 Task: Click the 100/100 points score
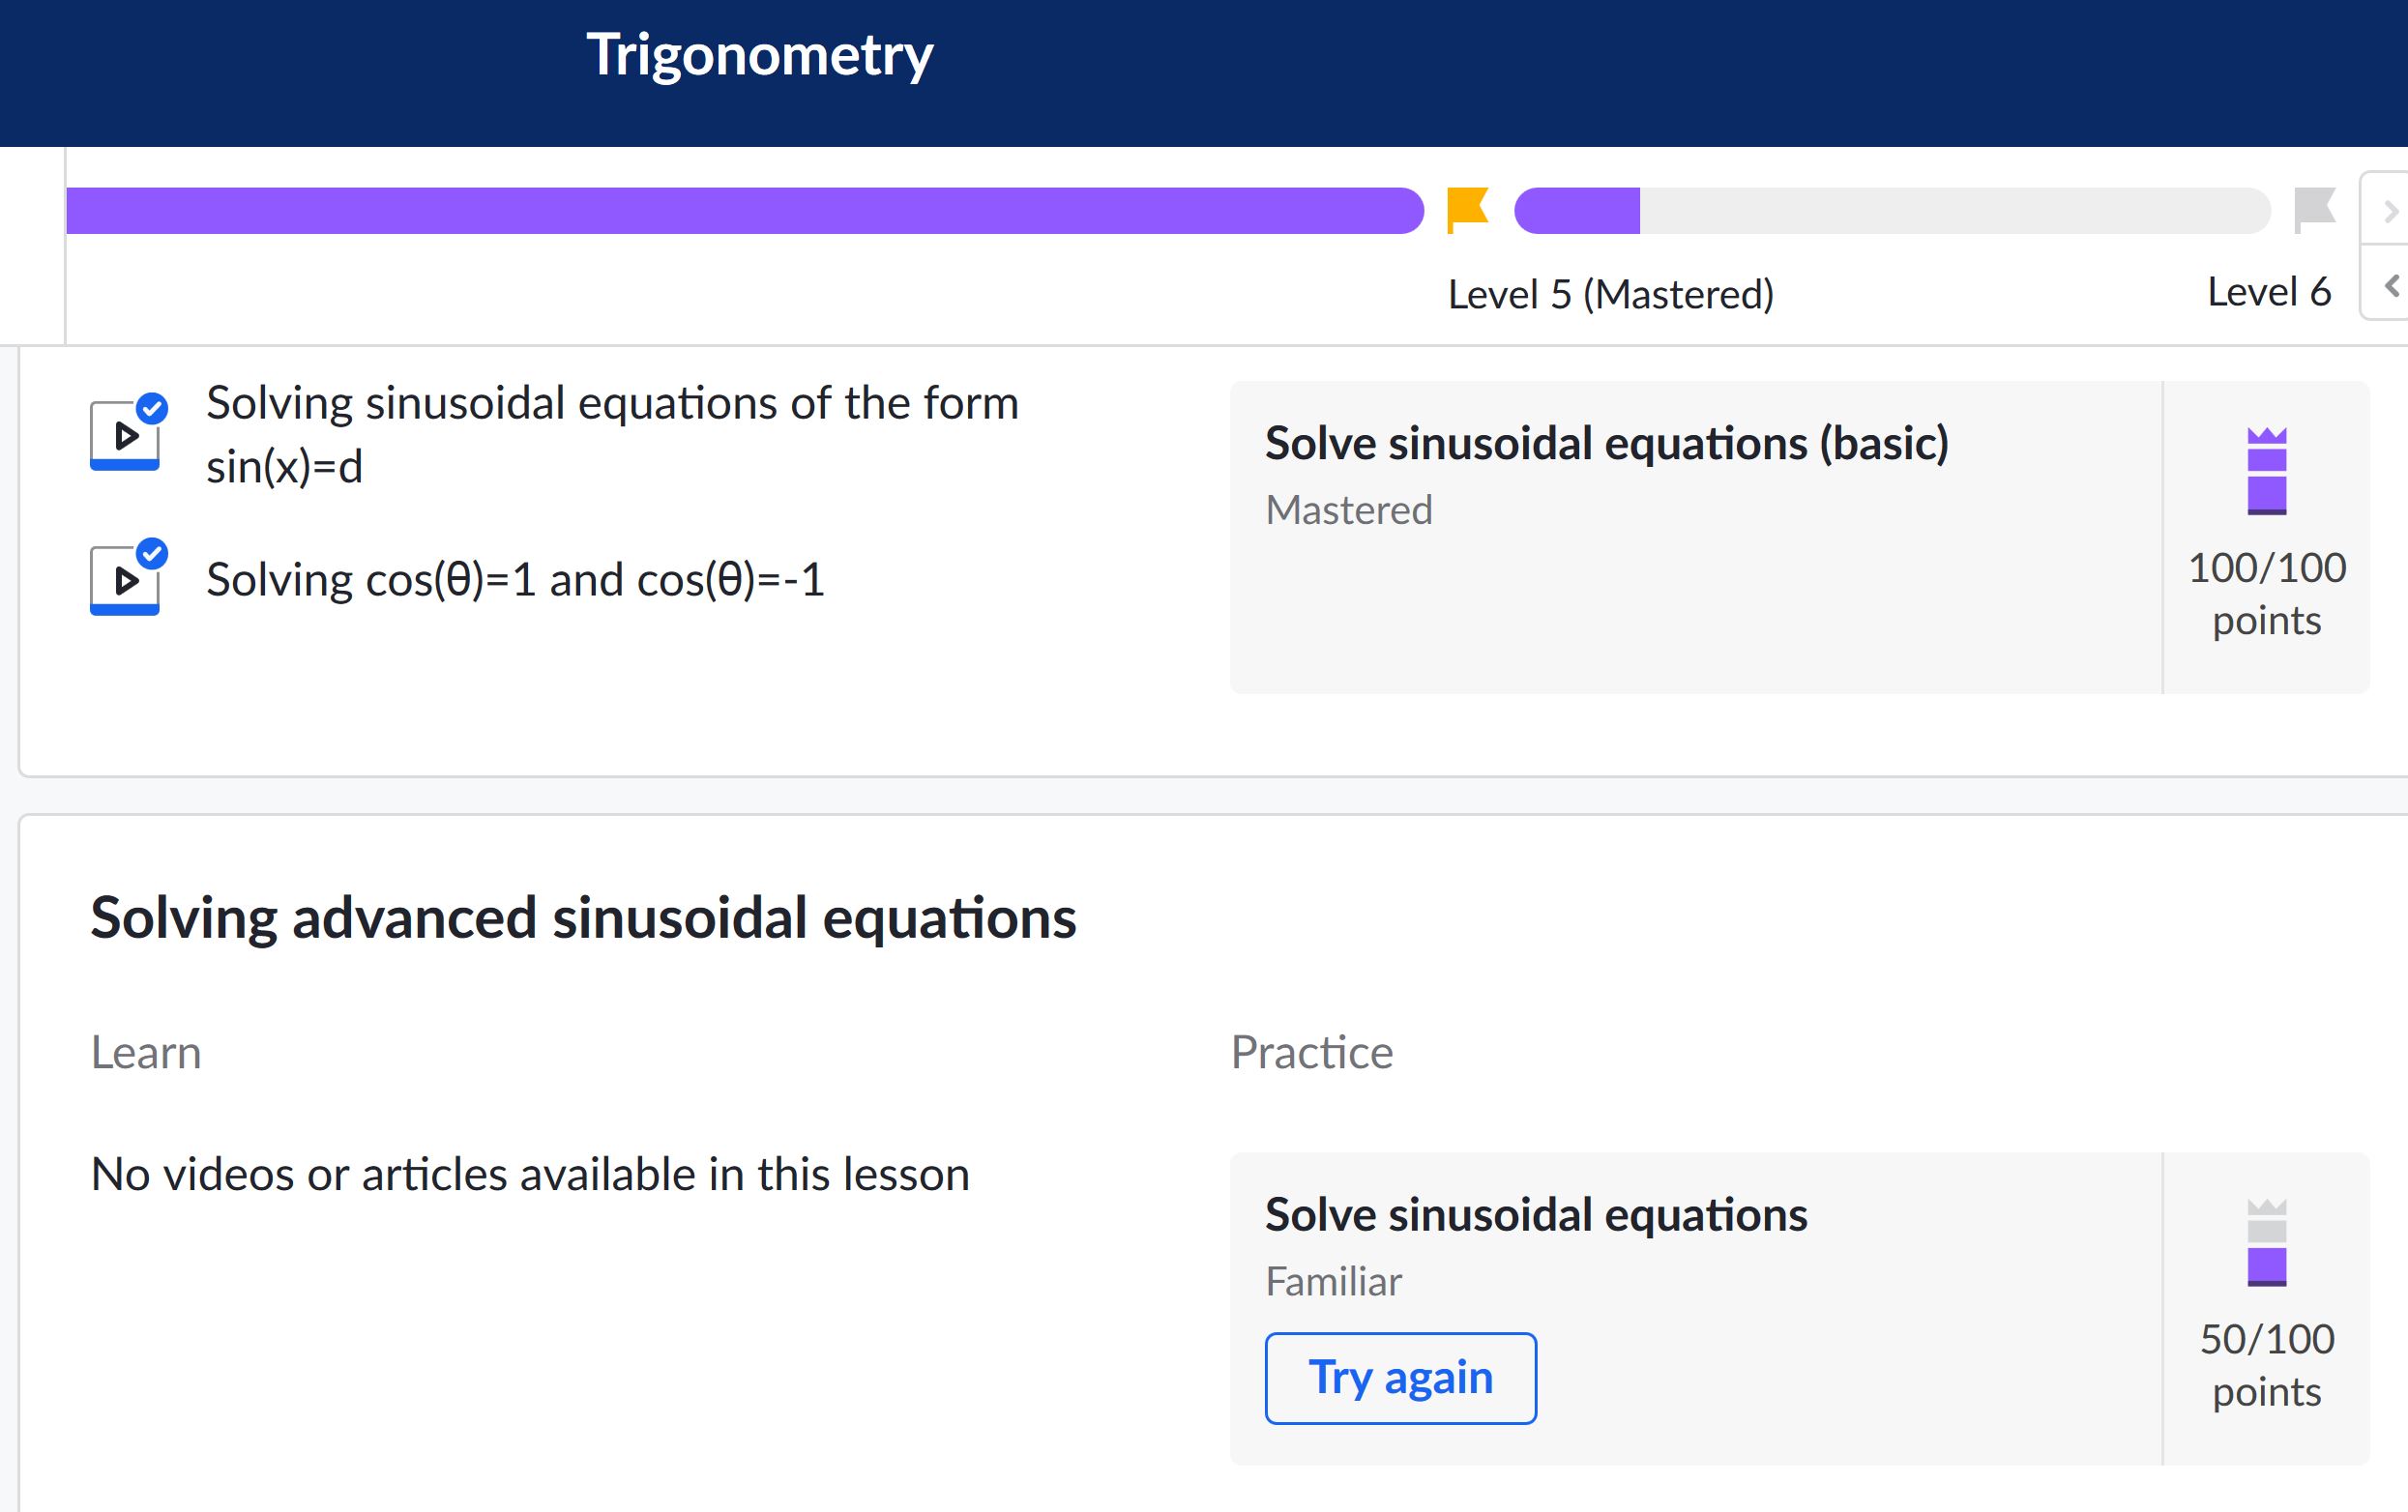[x=2267, y=594]
